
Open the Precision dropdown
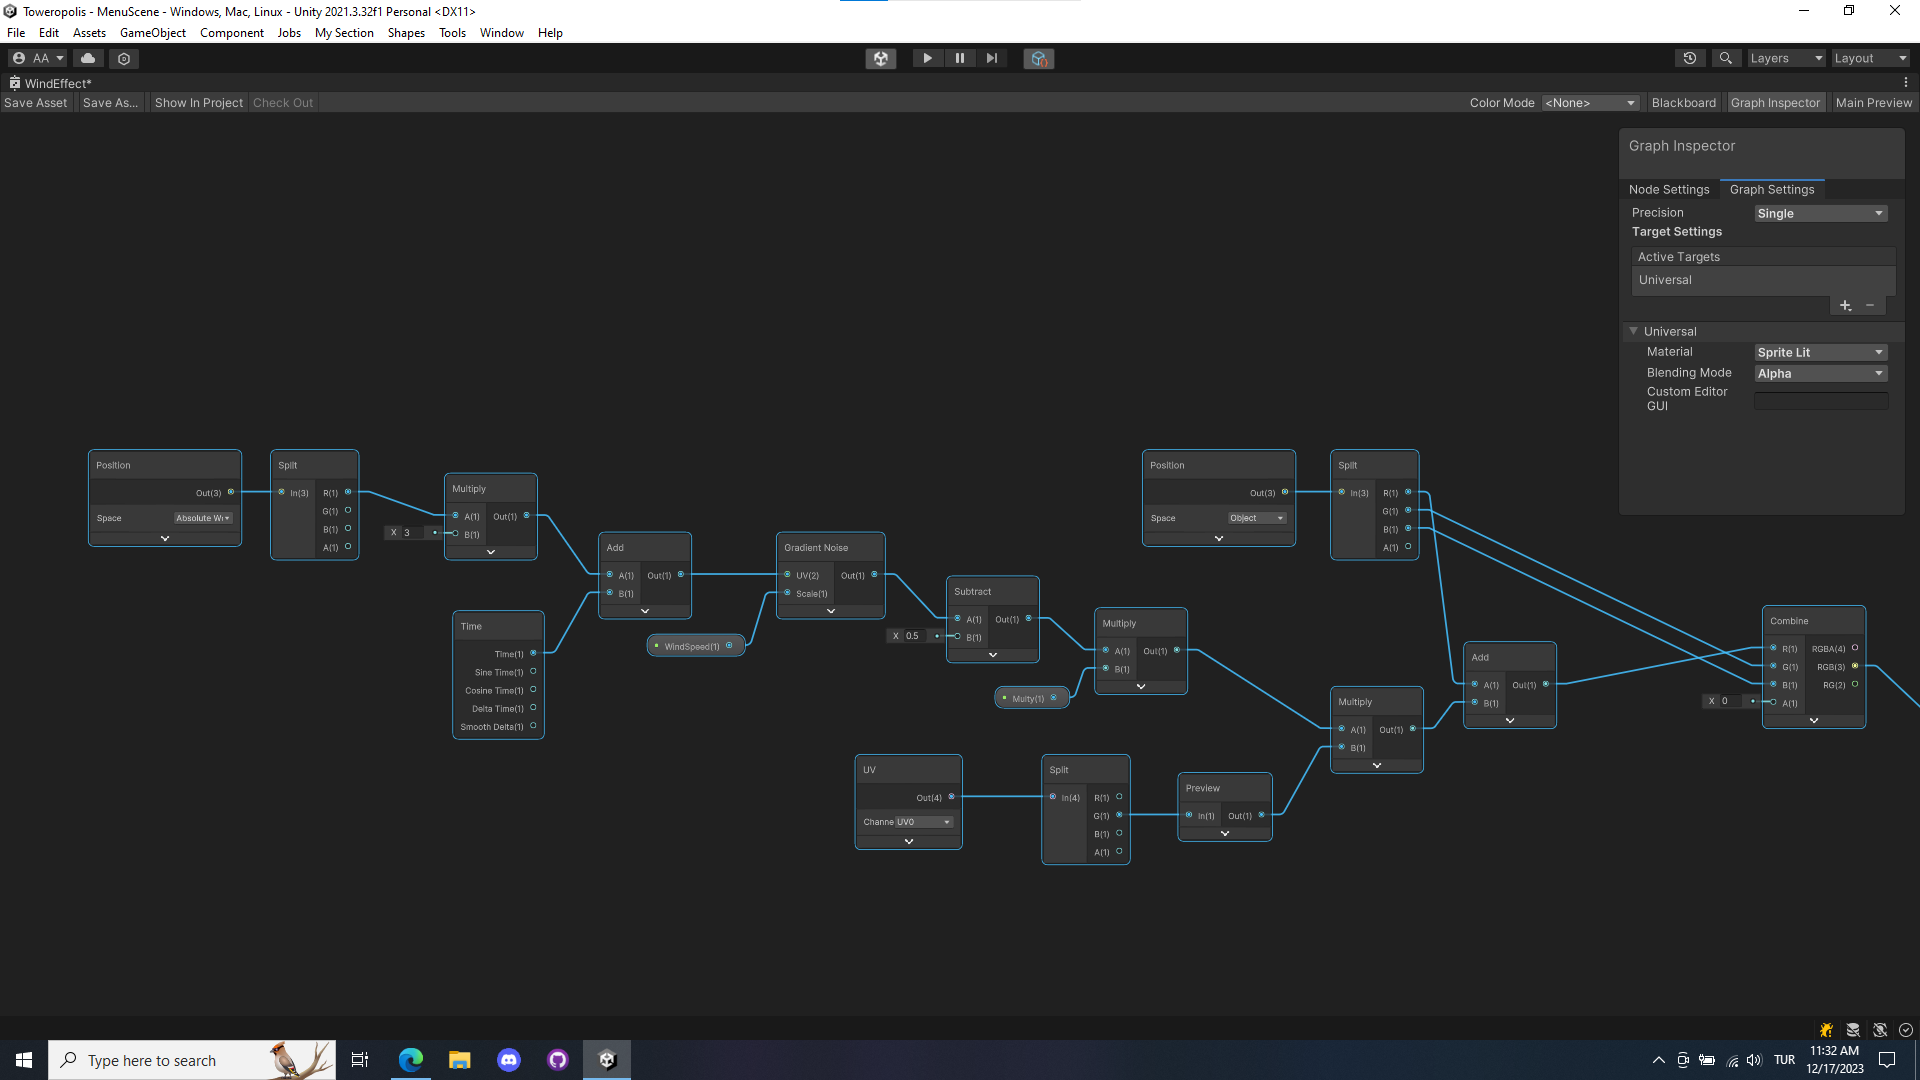click(1820, 213)
